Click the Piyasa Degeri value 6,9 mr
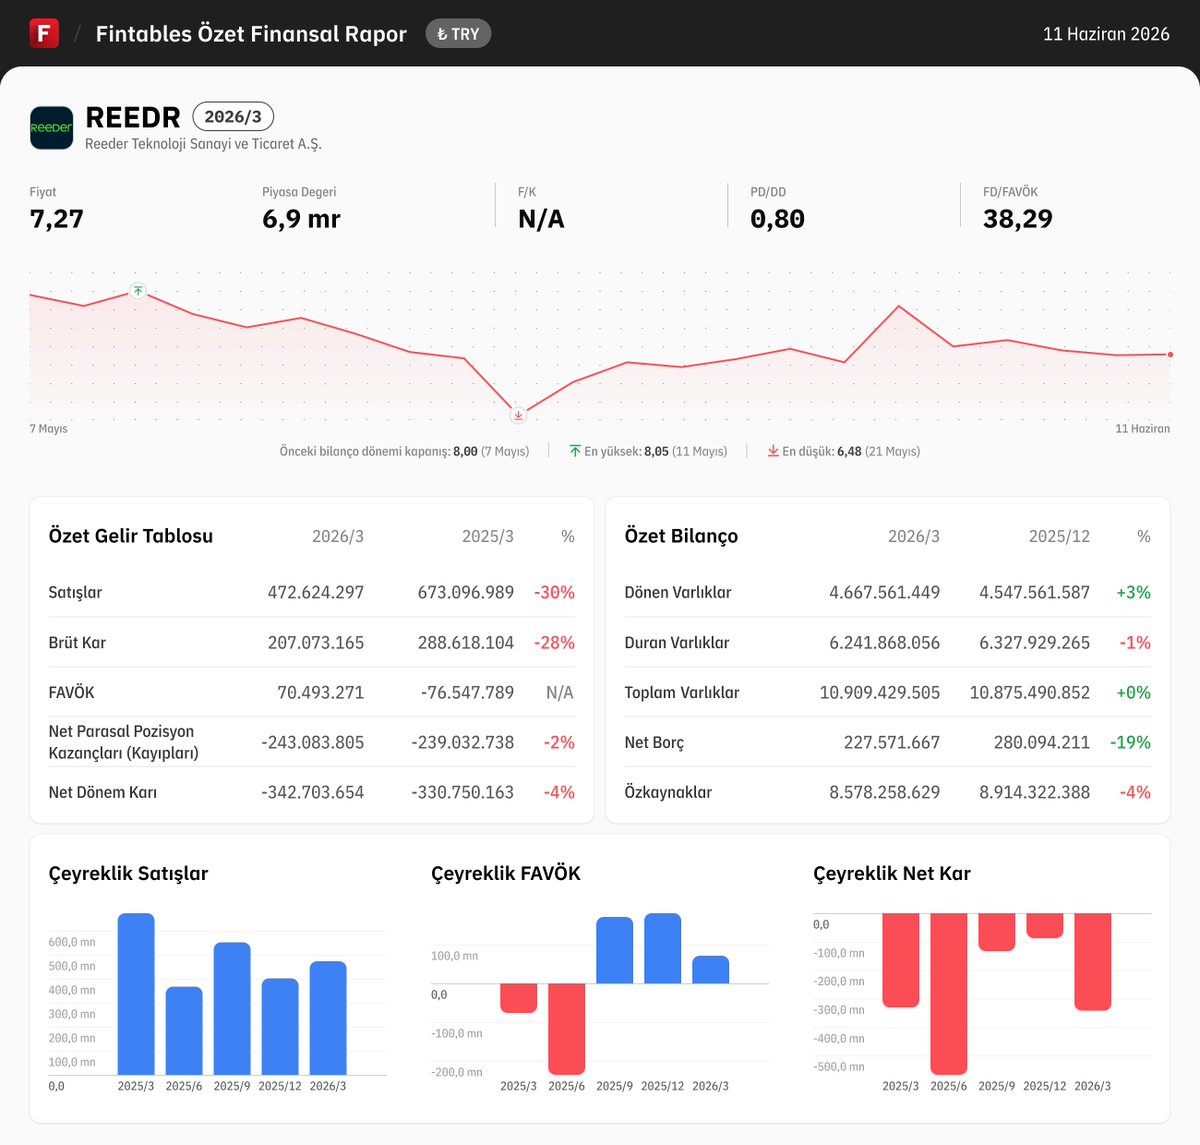The width and height of the screenshot is (1200, 1145). (x=301, y=219)
